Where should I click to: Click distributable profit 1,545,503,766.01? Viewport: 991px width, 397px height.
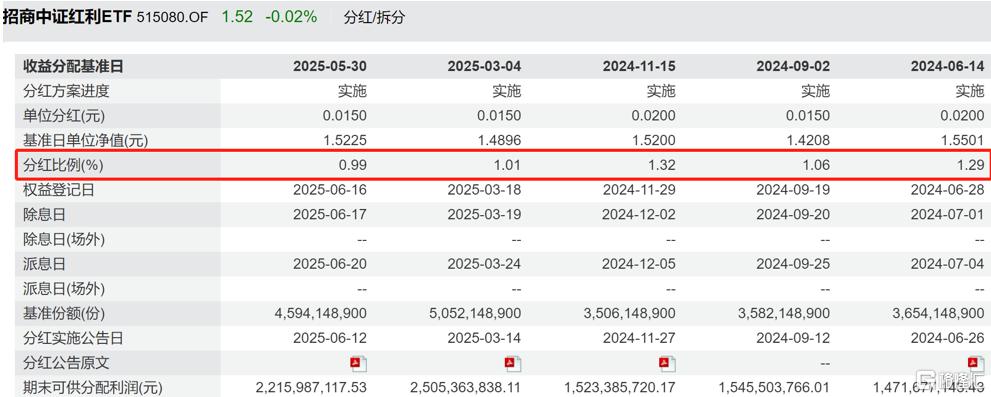(775, 387)
